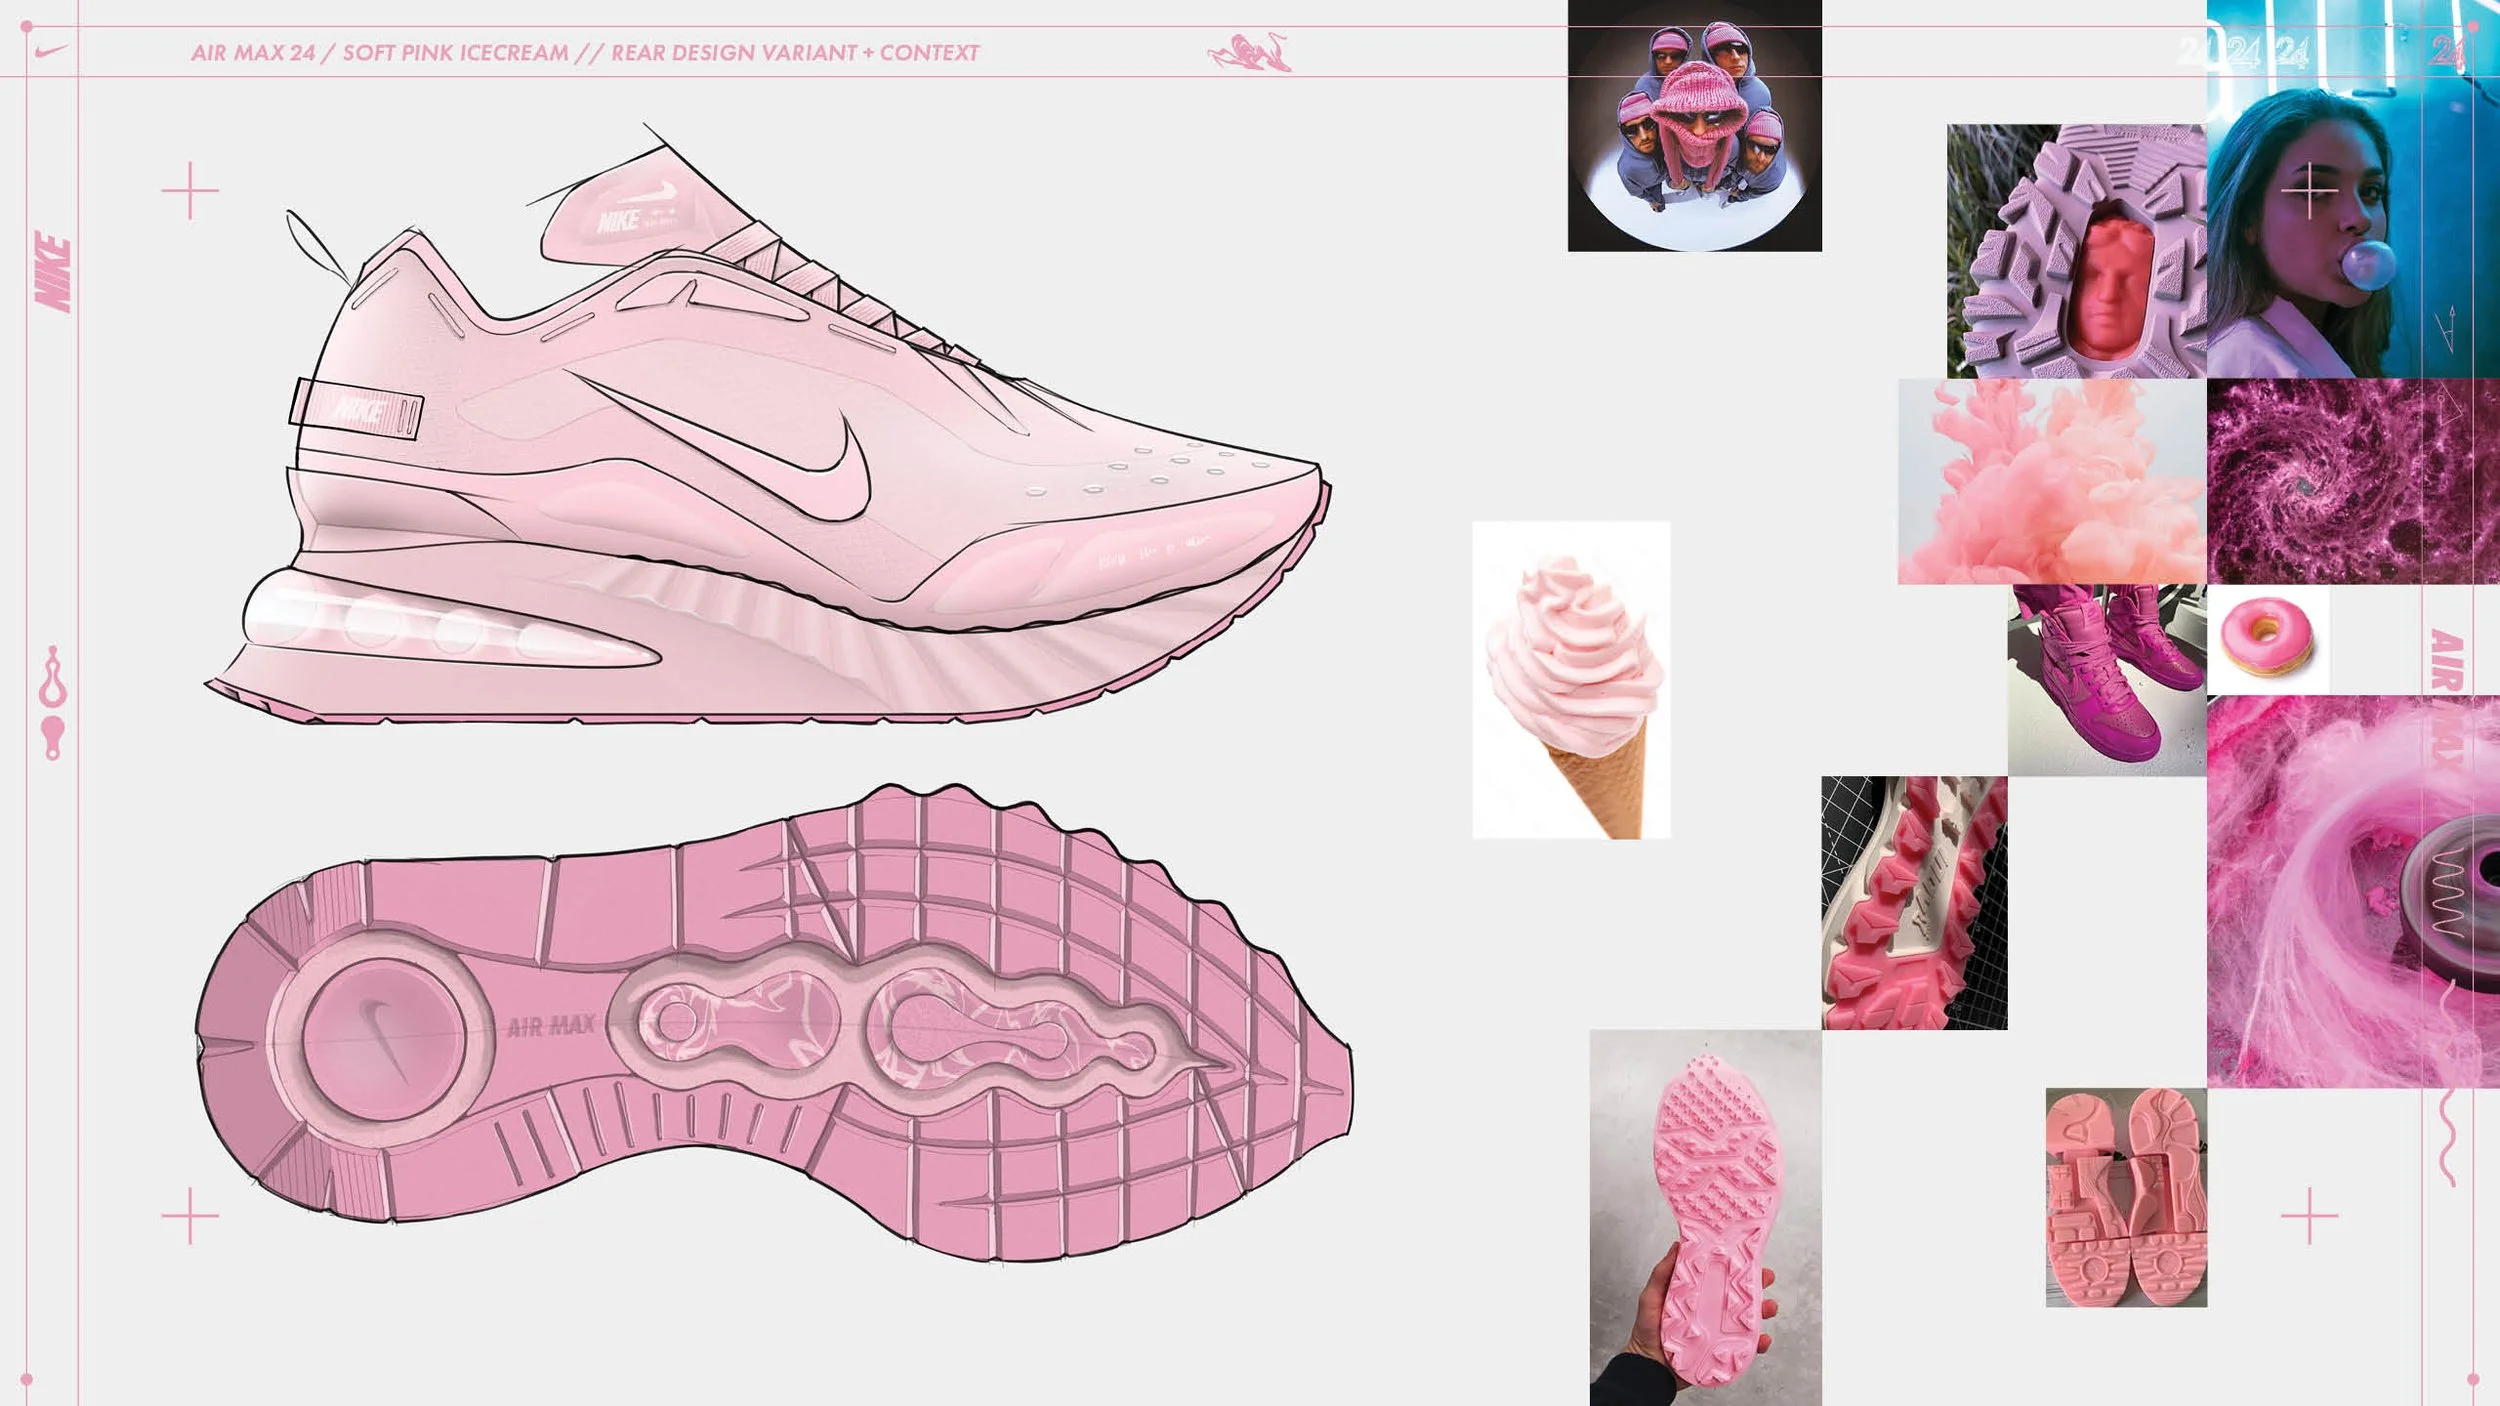Select the vertical NIKE wordmark on left edge

51,270
